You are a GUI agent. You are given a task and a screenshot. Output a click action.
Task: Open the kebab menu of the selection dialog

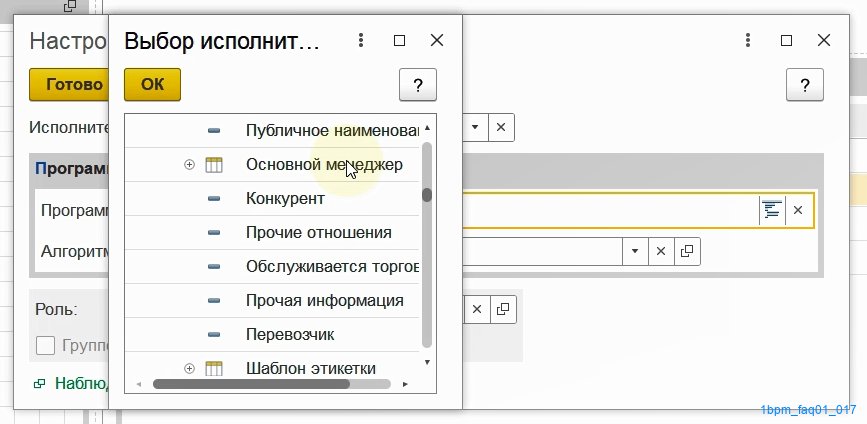[x=360, y=41]
